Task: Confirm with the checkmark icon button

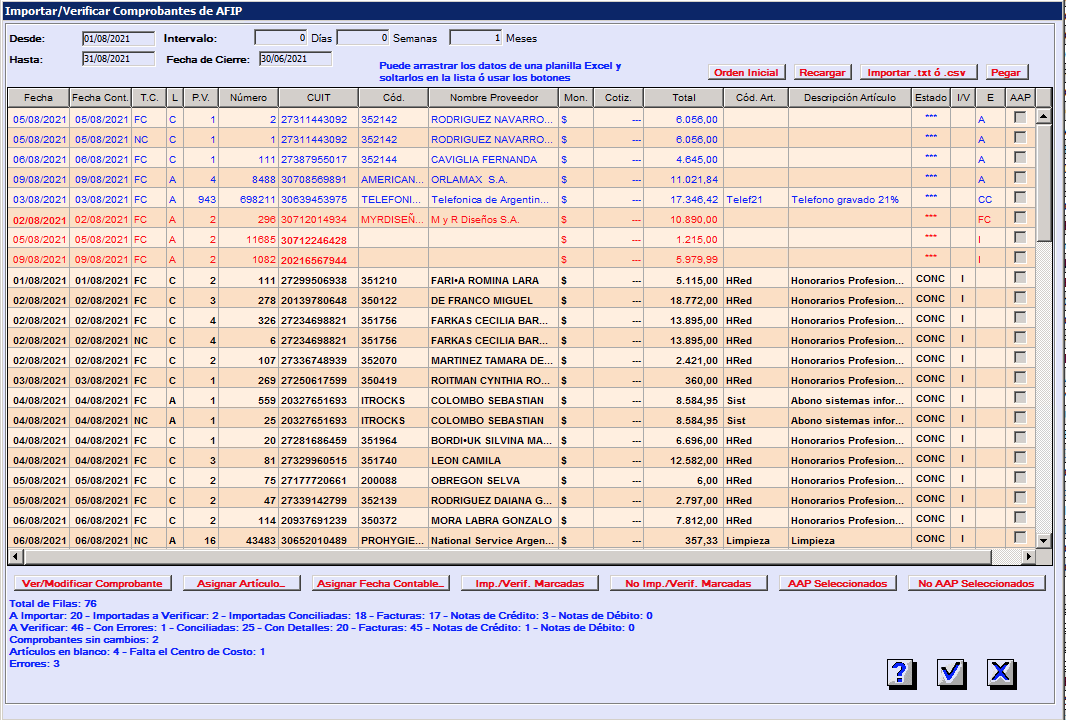Action: (x=950, y=672)
